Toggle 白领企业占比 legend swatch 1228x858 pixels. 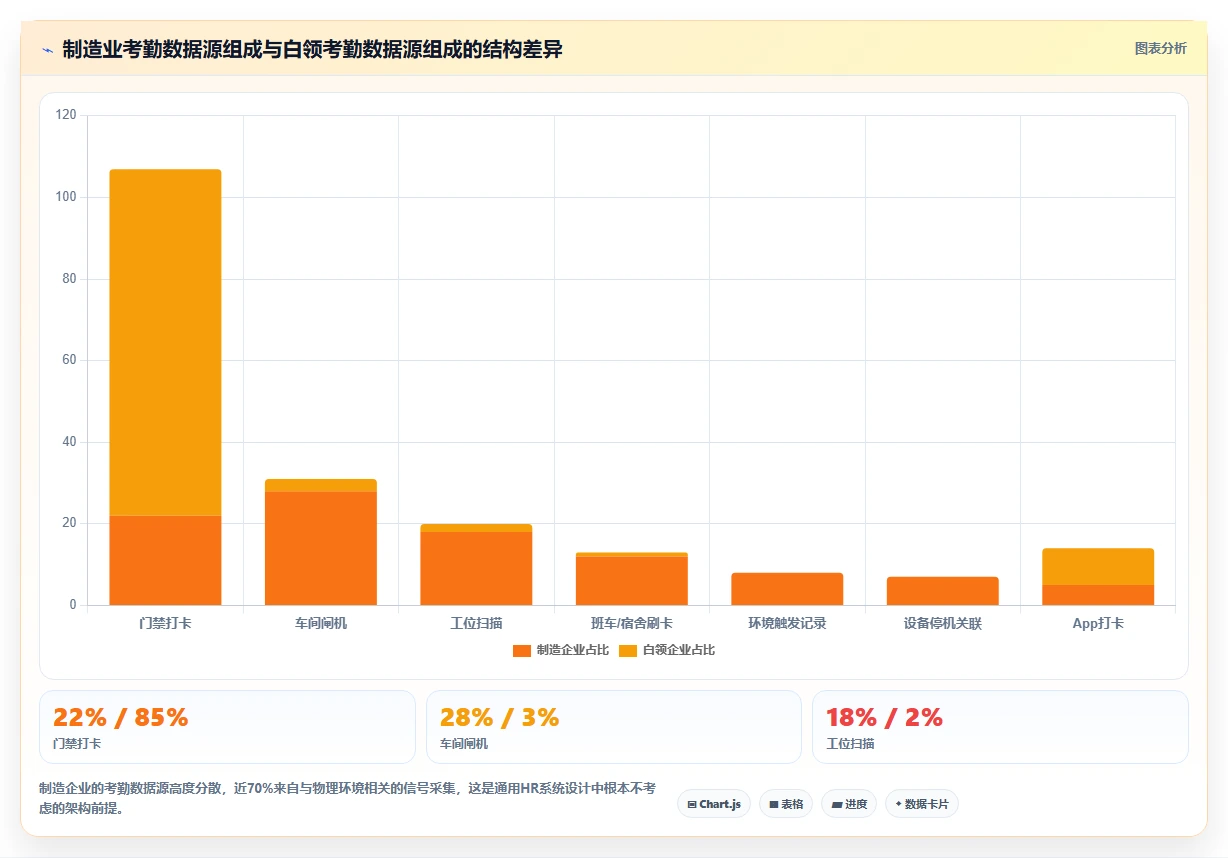pyautogui.click(x=627, y=650)
